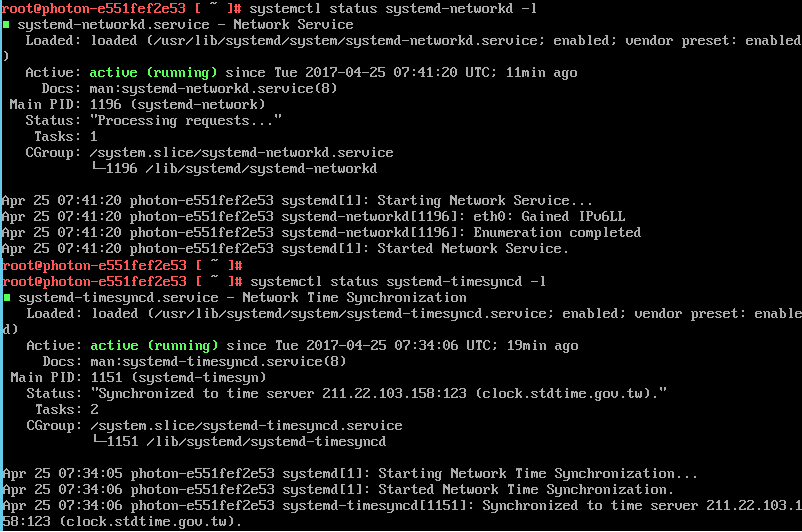The image size is (802, 532).
Task: Click the man:systemd-timesyncd.service(8) docs reference
Action: 218,362
